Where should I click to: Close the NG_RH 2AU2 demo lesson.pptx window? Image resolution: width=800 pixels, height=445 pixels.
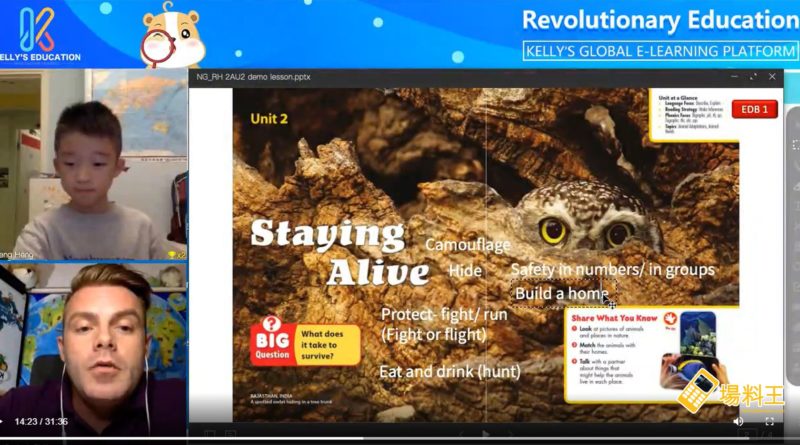[772, 77]
